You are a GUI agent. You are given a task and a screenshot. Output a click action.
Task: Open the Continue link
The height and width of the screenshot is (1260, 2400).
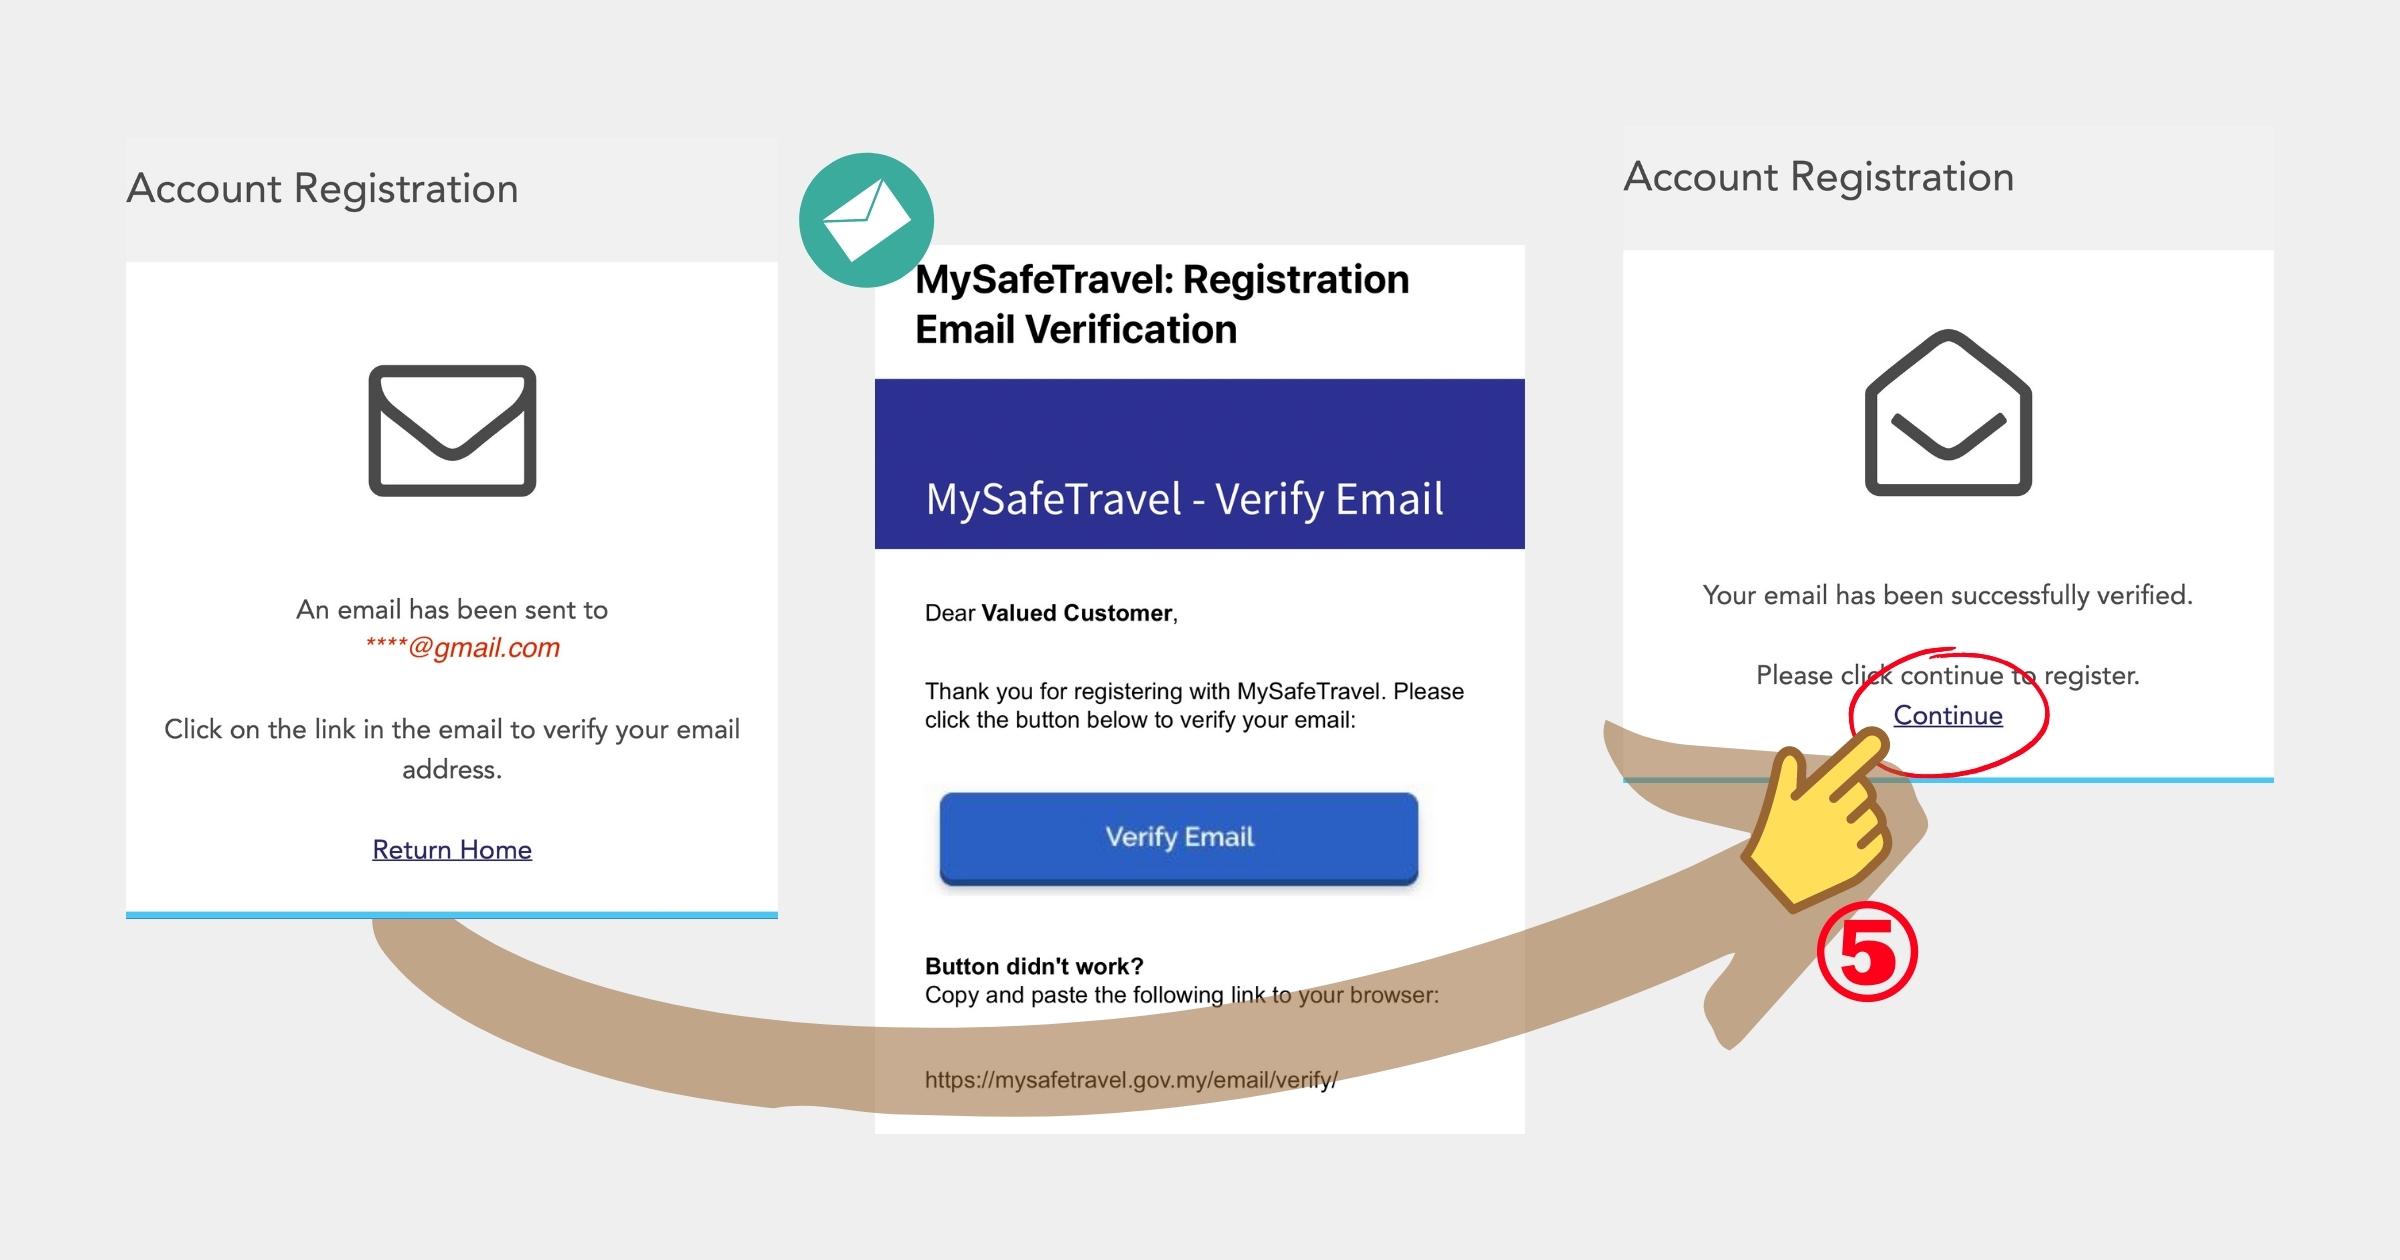(1948, 716)
